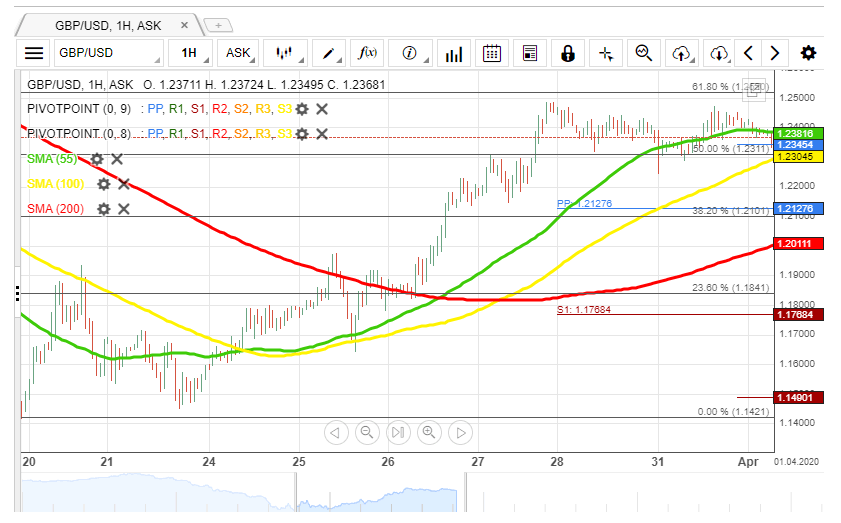
Task: Remove the SMA (55) indicator
Action: click(x=117, y=159)
